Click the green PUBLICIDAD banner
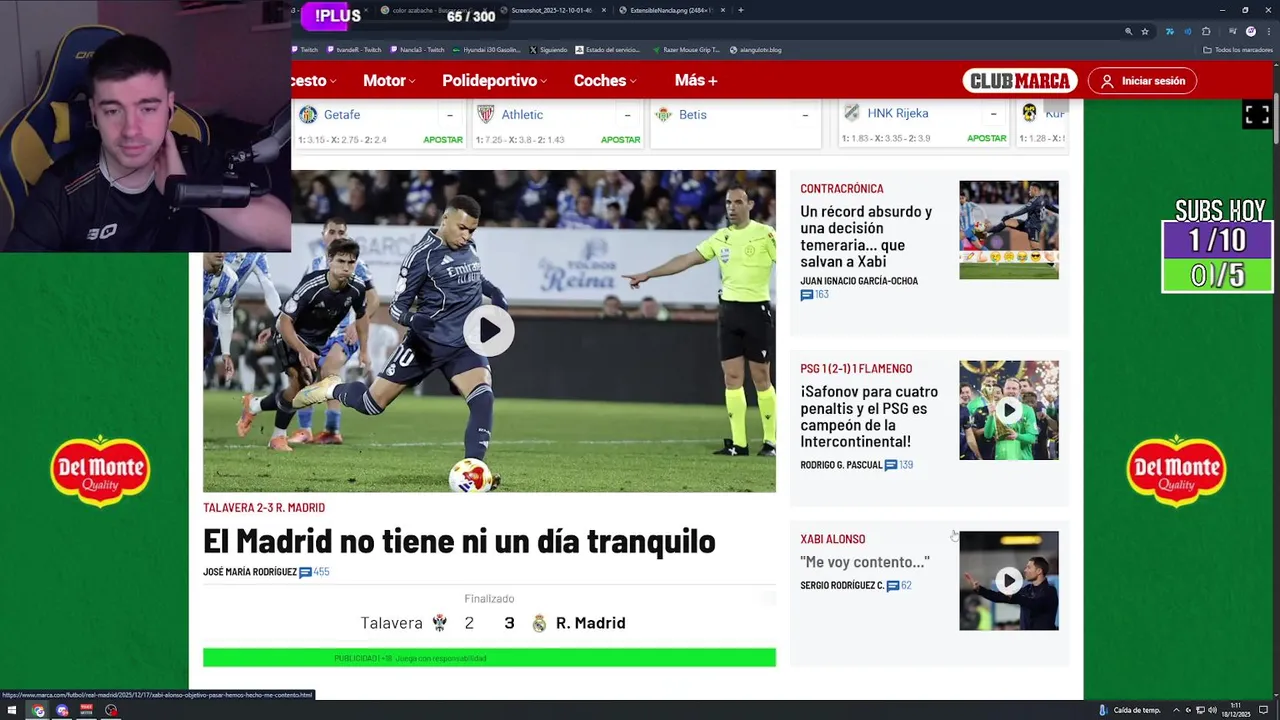The height and width of the screenshot is (720, 1280). pos(489,658)
